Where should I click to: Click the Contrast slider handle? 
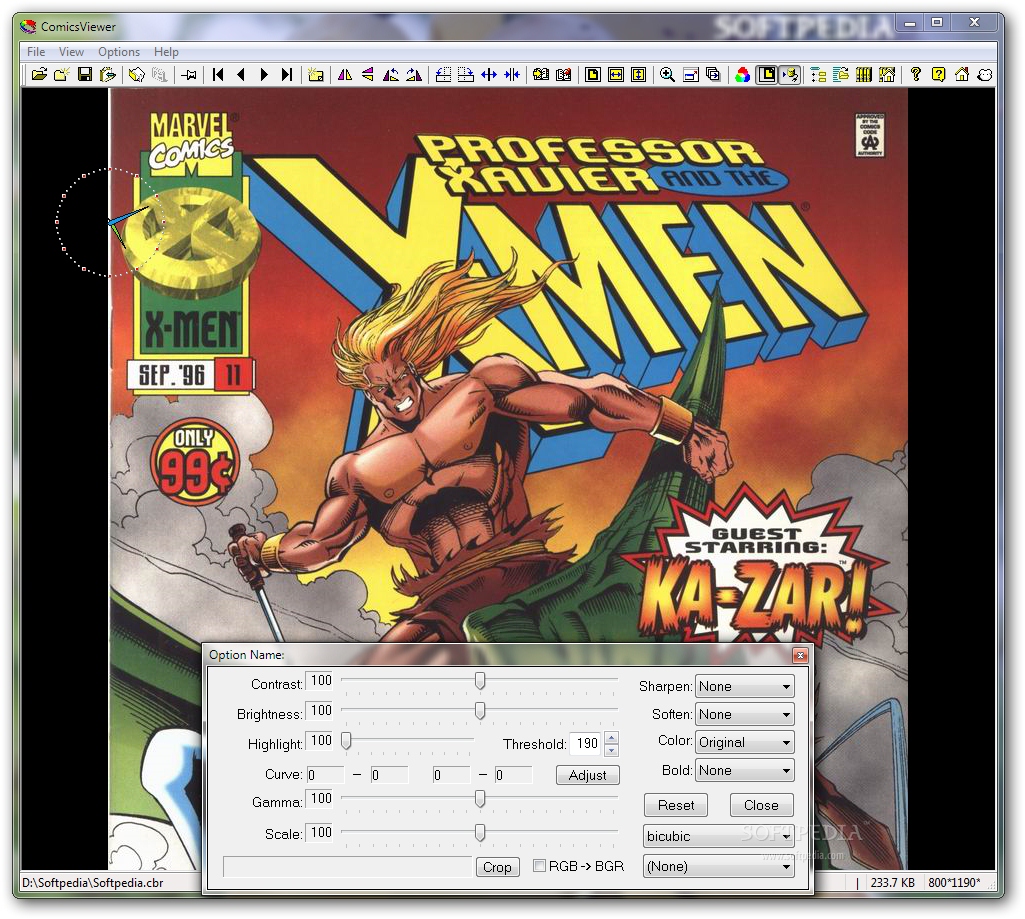point(480,680)
